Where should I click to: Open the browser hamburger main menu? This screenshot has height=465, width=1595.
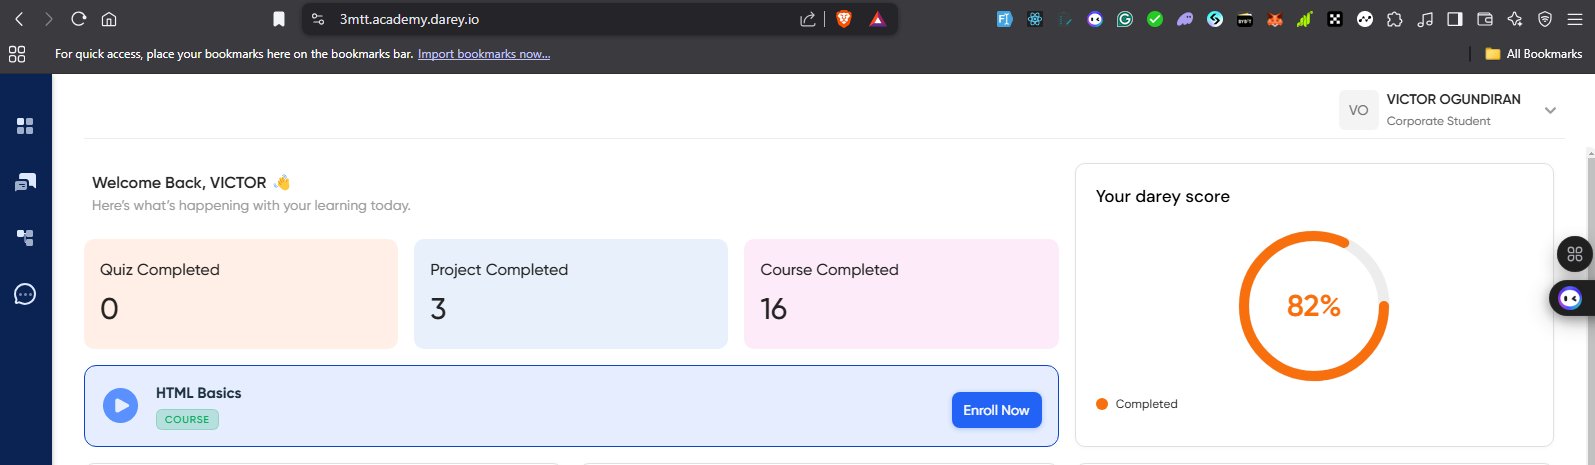click(x=1575, y=19)
